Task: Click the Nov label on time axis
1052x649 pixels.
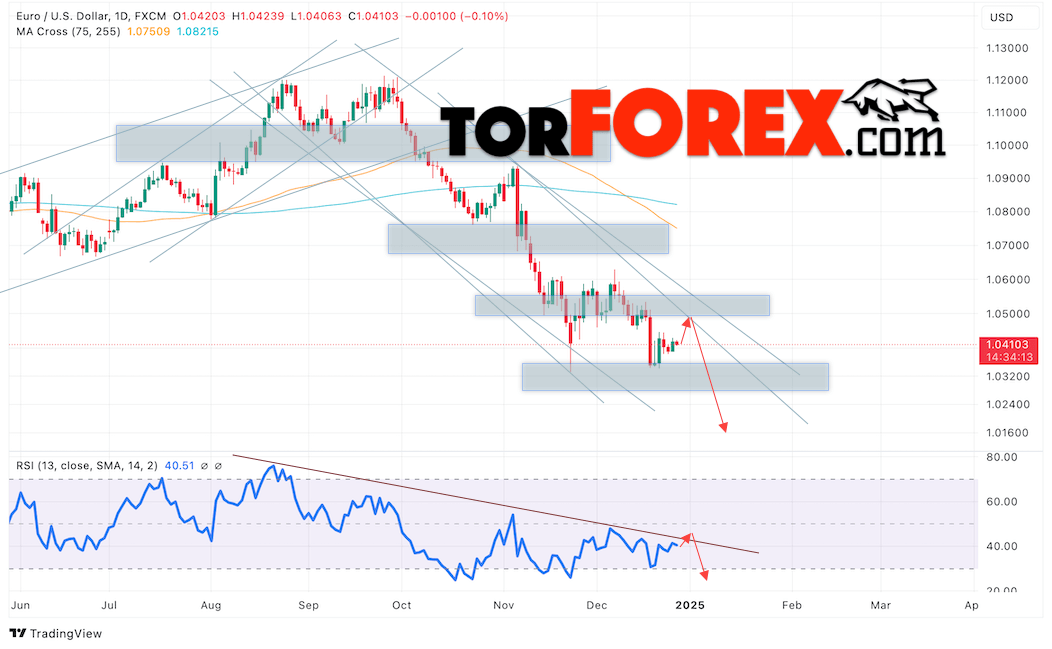Action: [x=504, y=606]
